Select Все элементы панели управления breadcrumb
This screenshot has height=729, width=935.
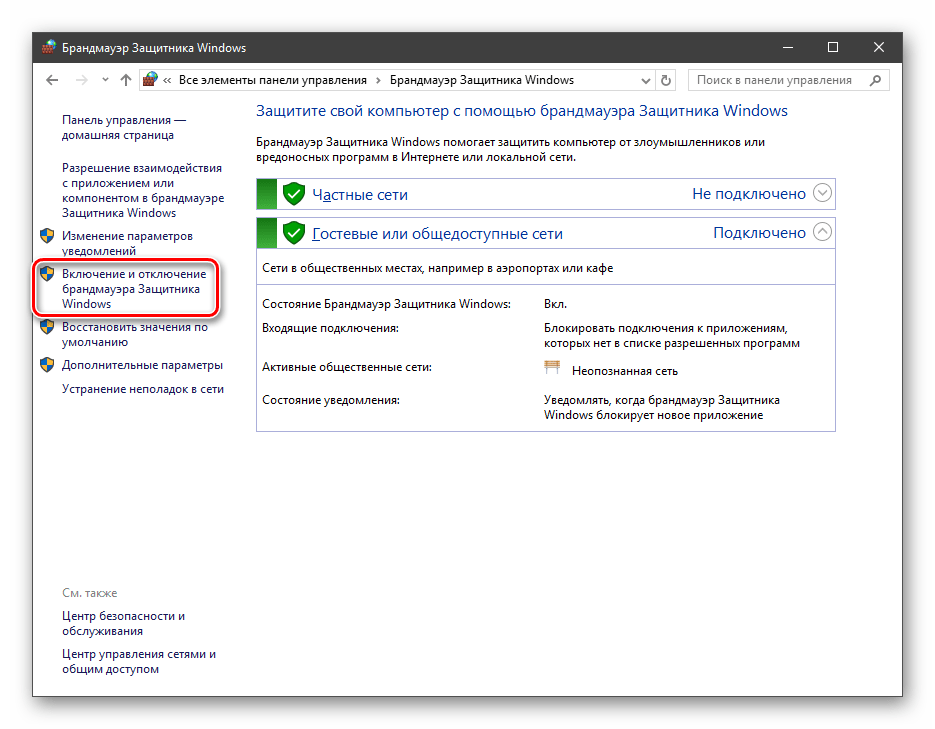coord(272,80)
